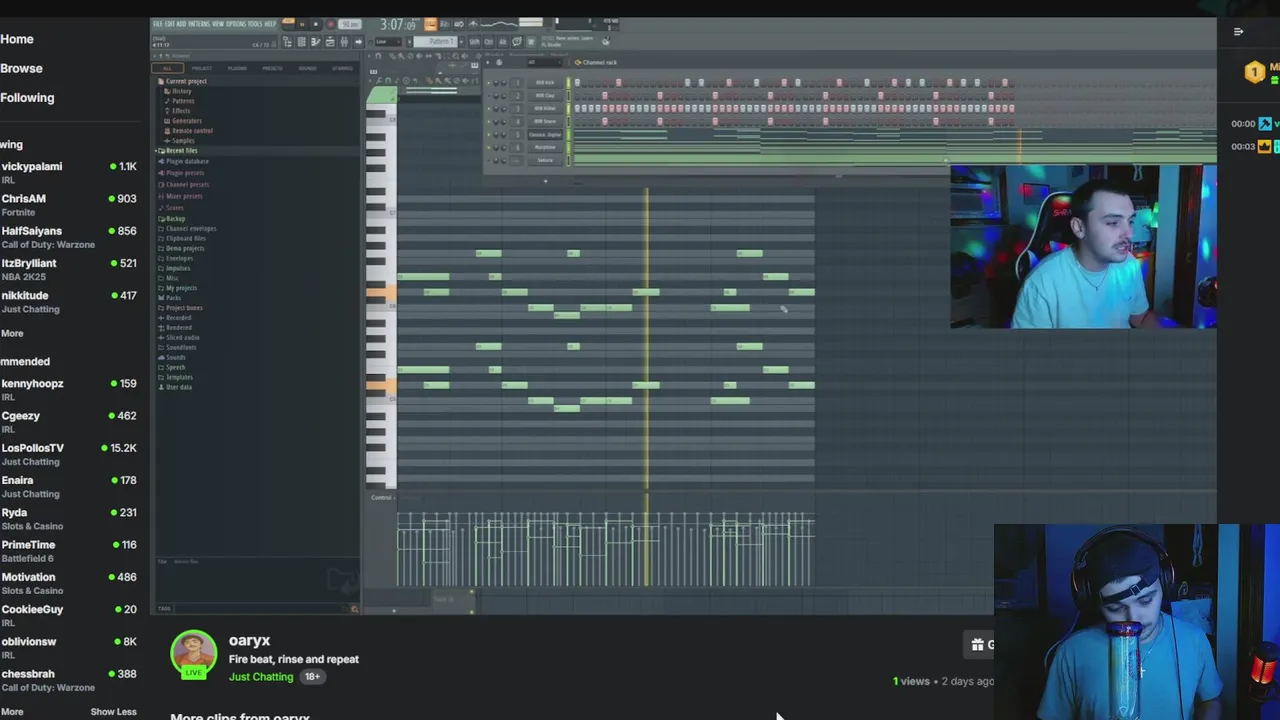Open the Scores entry in browser

(172, 208)
